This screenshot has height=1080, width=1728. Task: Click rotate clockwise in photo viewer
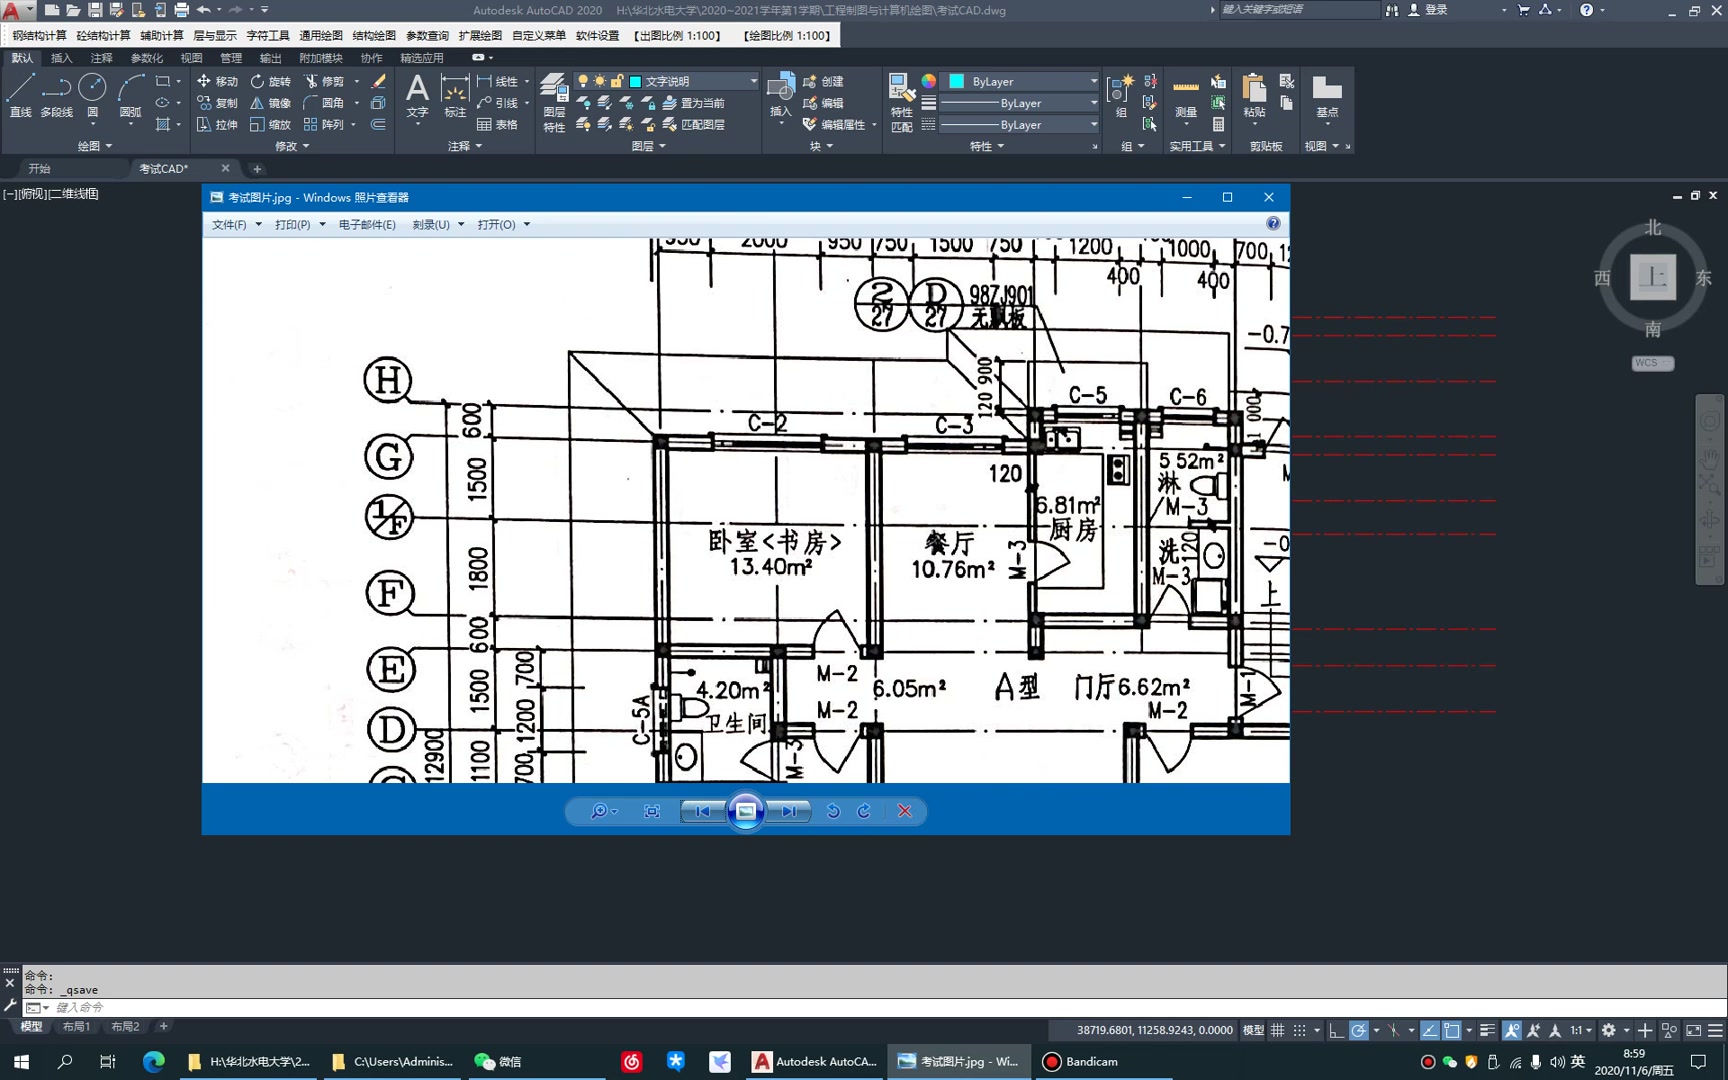coord(865,811)
